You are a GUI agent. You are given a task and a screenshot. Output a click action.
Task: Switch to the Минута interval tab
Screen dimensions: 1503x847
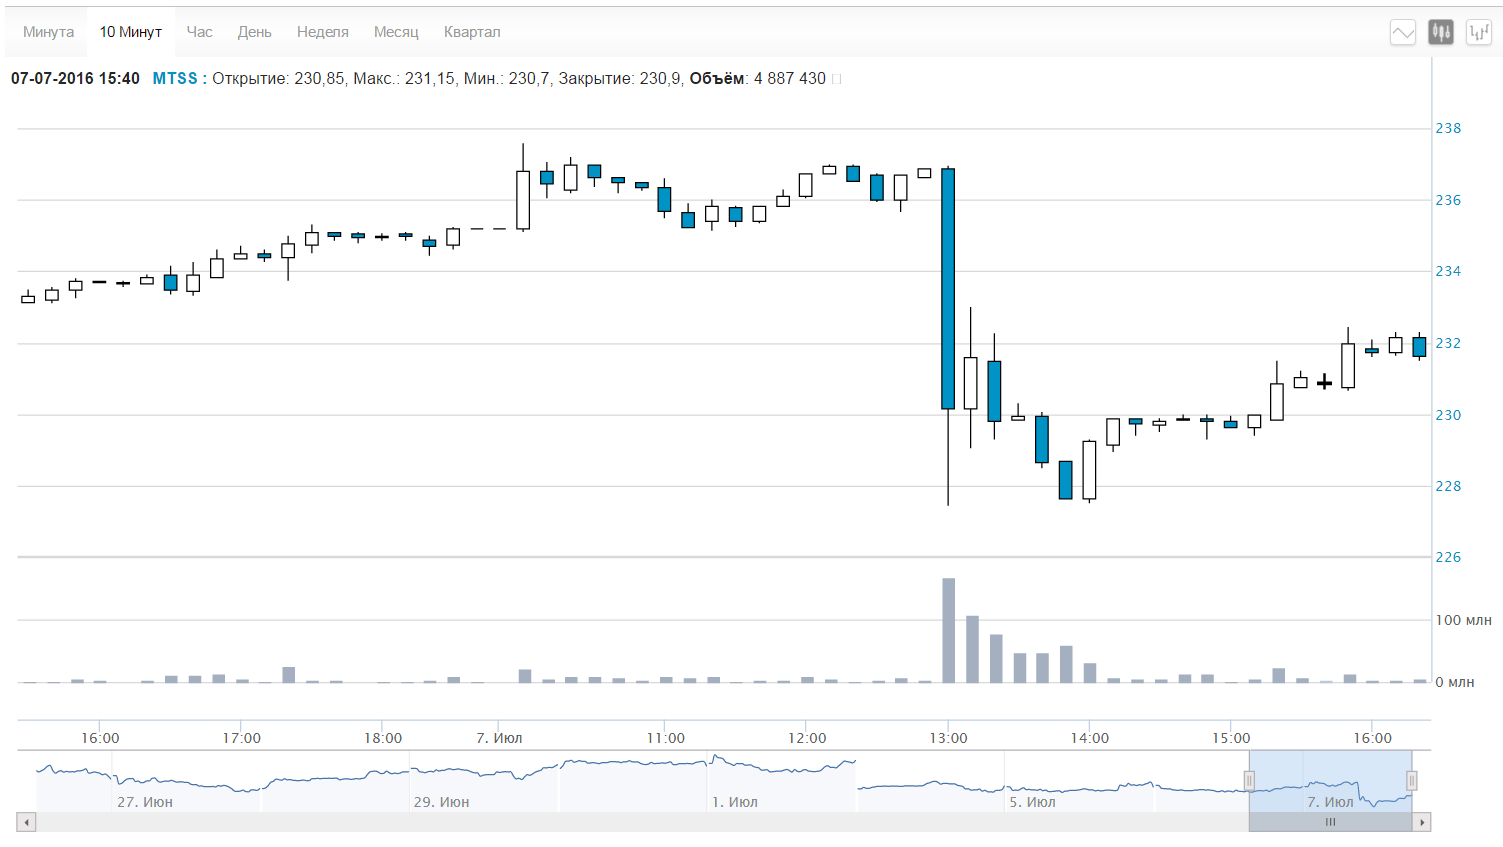coord(48,32)
